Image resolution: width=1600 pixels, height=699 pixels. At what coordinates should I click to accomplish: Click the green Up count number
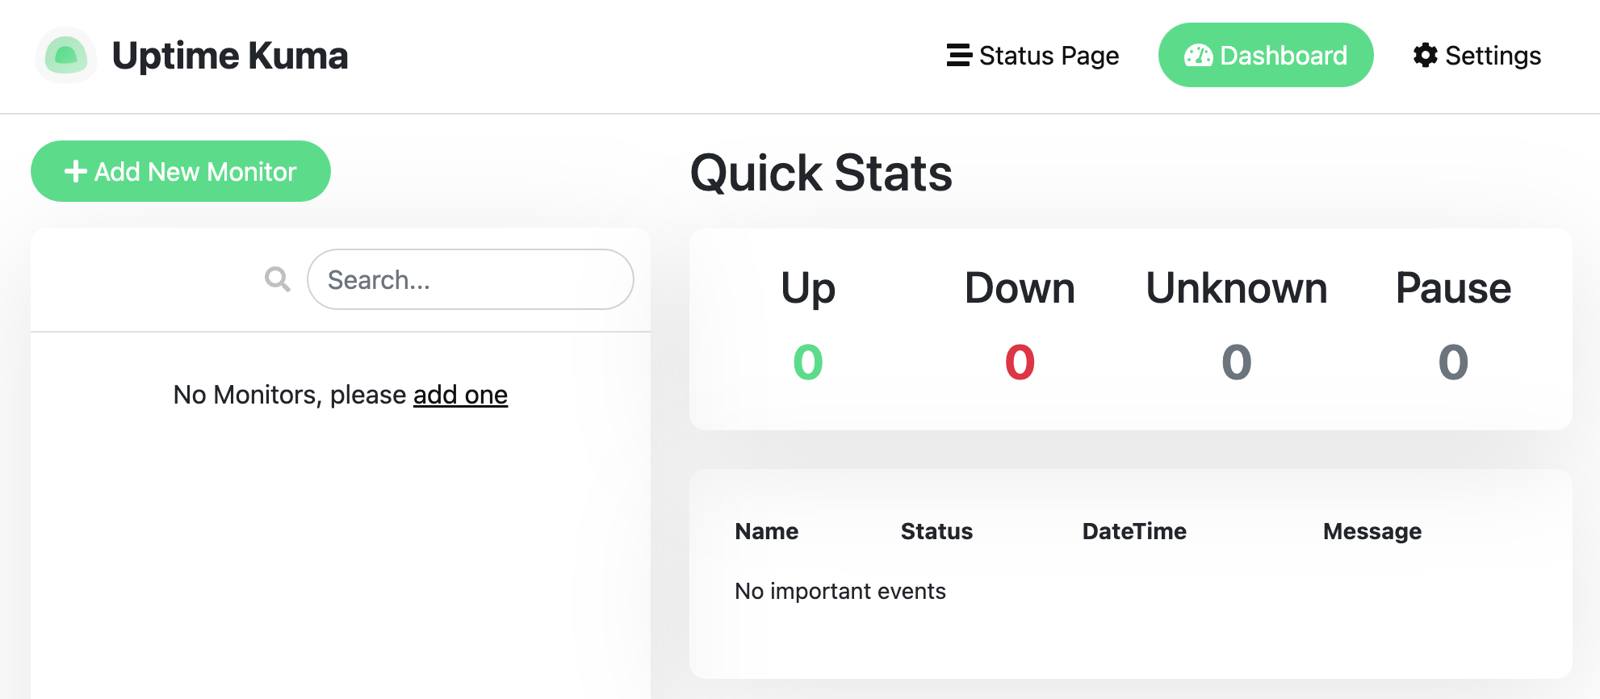(808, 362)
